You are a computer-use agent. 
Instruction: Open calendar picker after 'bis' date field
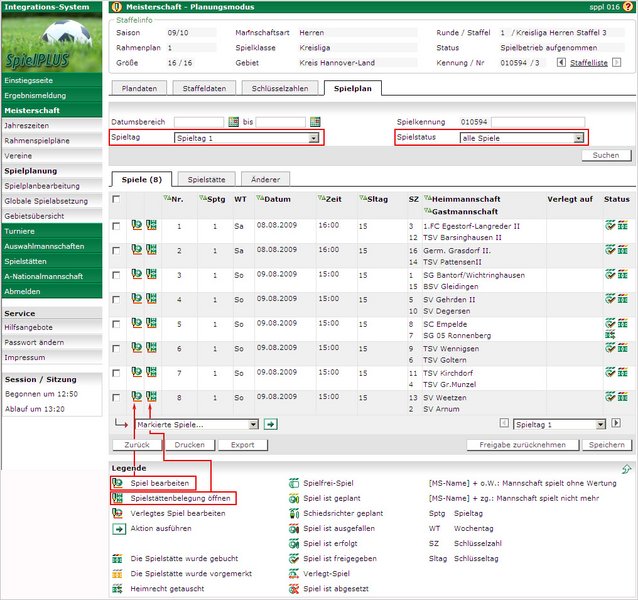click(x=315, y=121)
